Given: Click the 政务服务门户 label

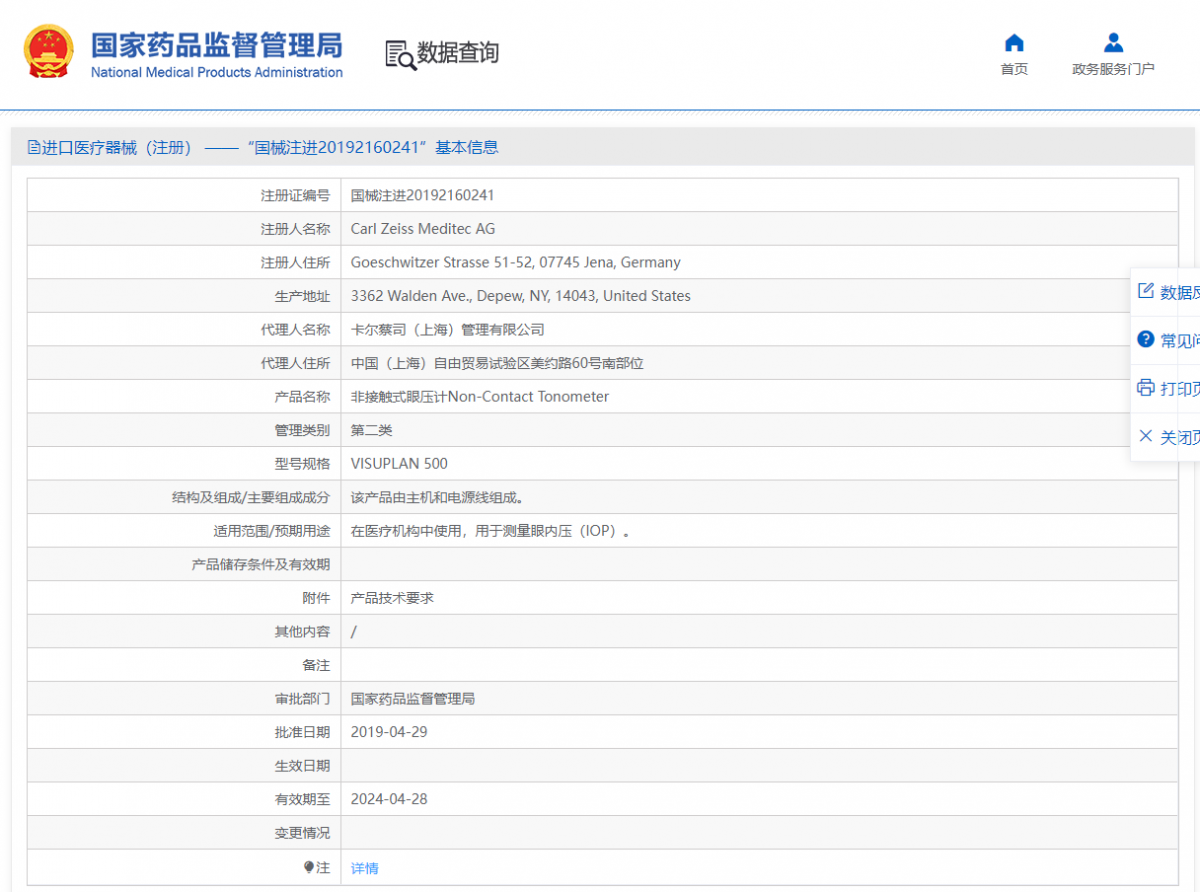Looking at the screenshot, I should tap(1113, 69).
